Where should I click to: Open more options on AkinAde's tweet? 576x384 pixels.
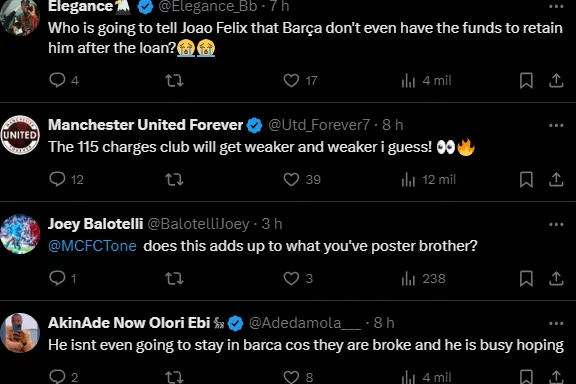(556, 323)
